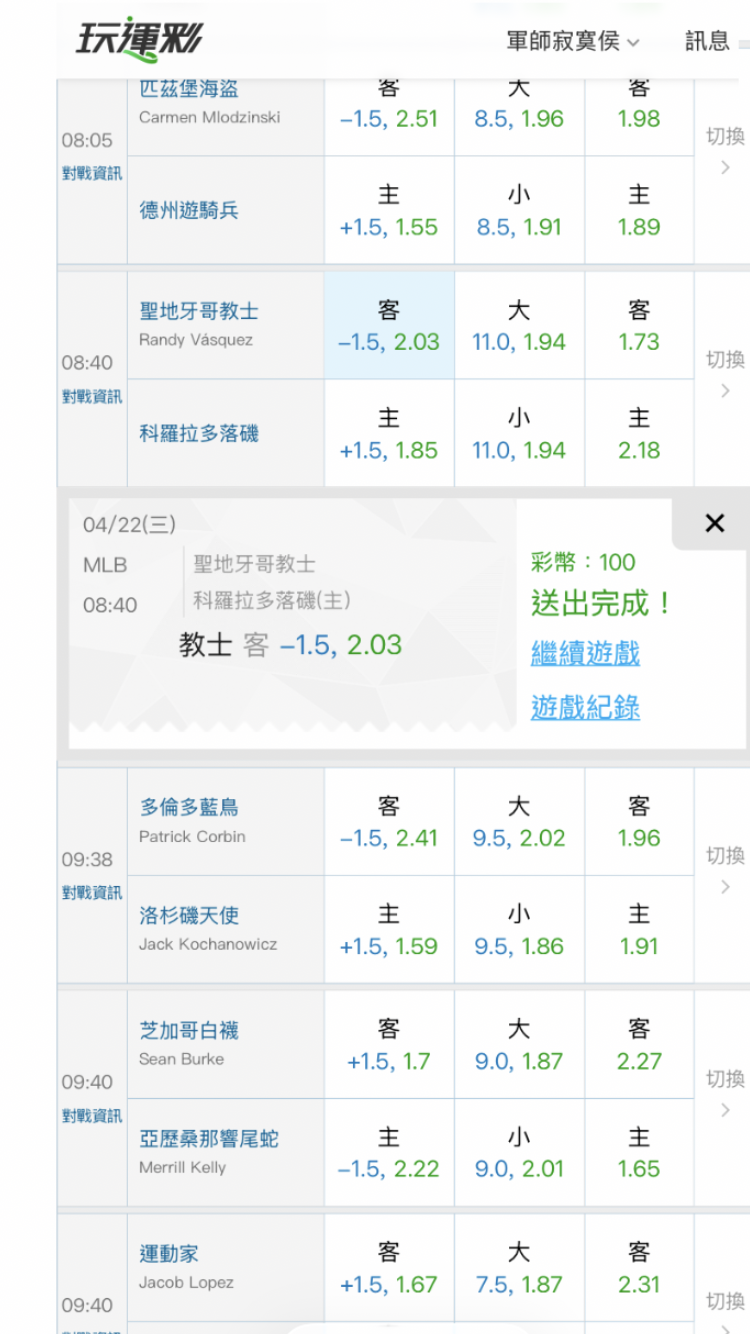This screenshot has width=750, height=1334.
Task: Expand 切換 for the Padres vs Rockies game
Action: (x=725, y=373)
